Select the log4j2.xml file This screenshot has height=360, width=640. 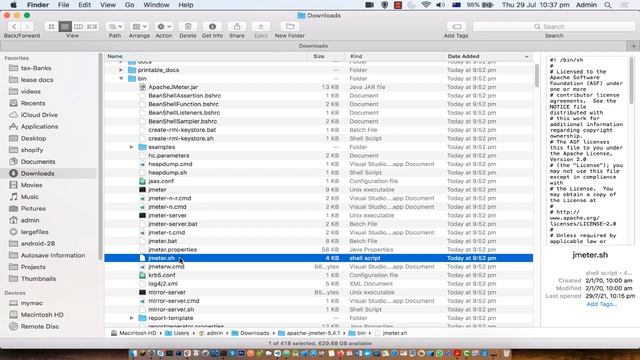click(163, 284)
